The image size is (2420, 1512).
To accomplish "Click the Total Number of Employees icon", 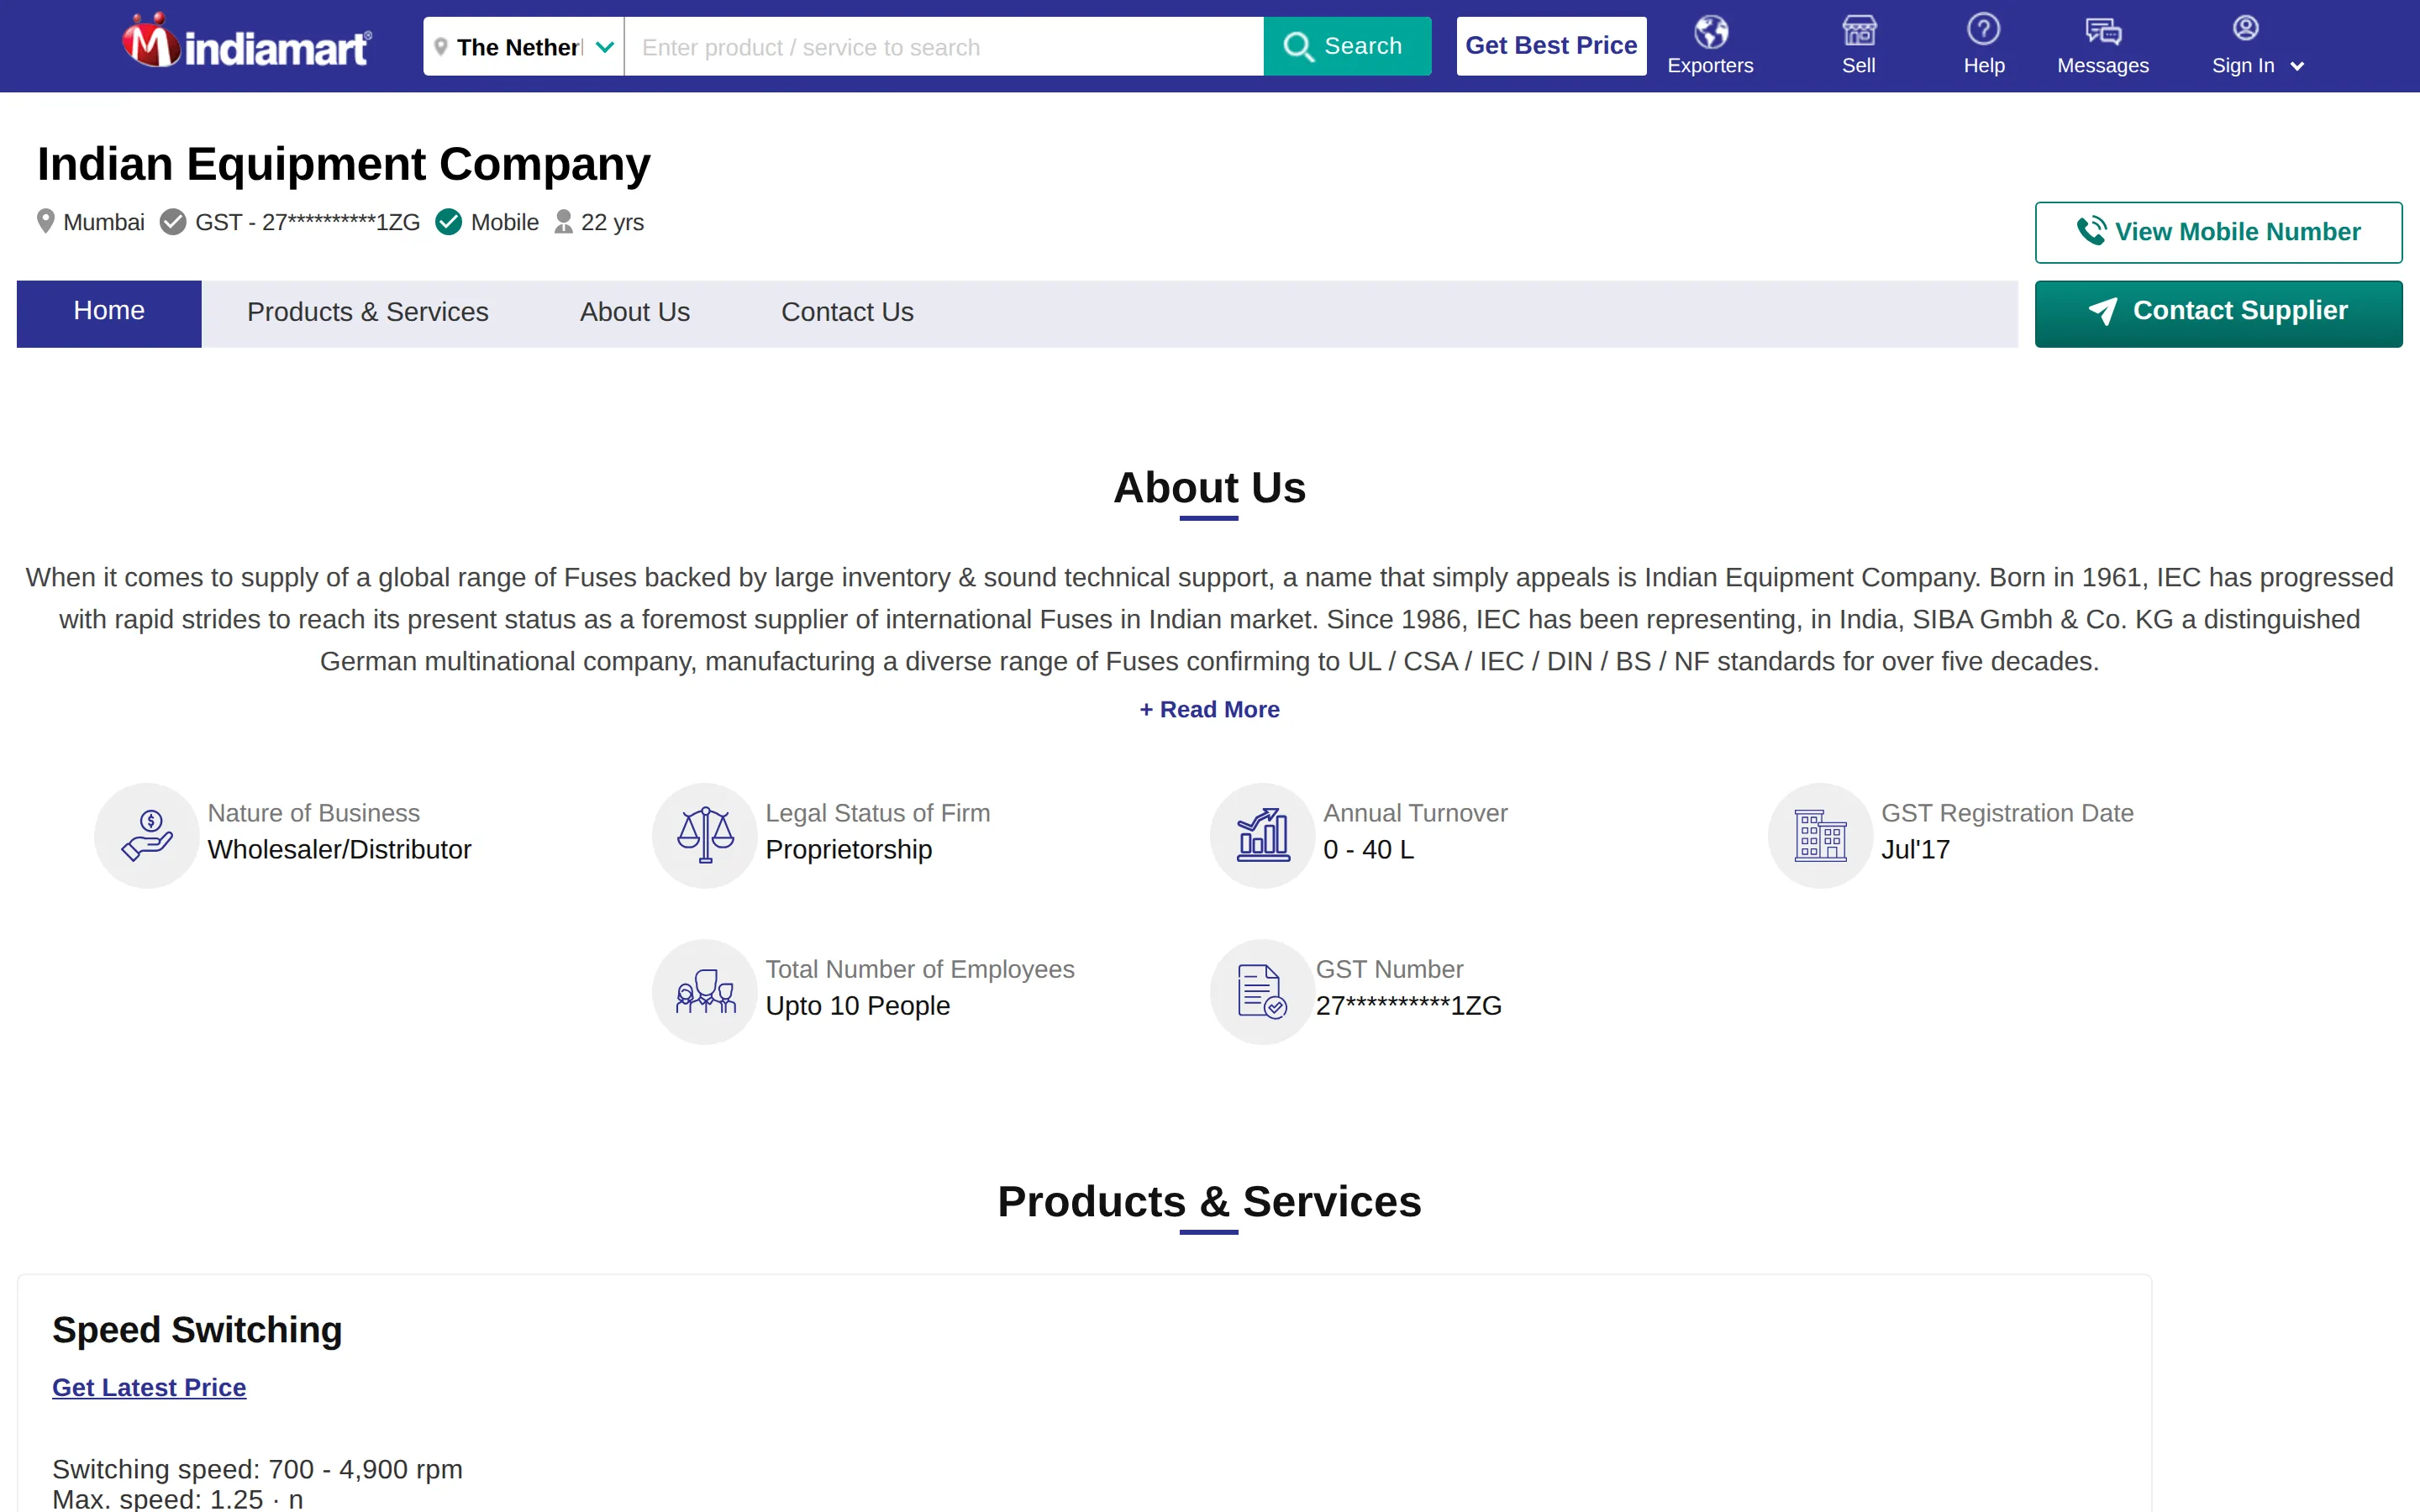I will pos(705,991).
